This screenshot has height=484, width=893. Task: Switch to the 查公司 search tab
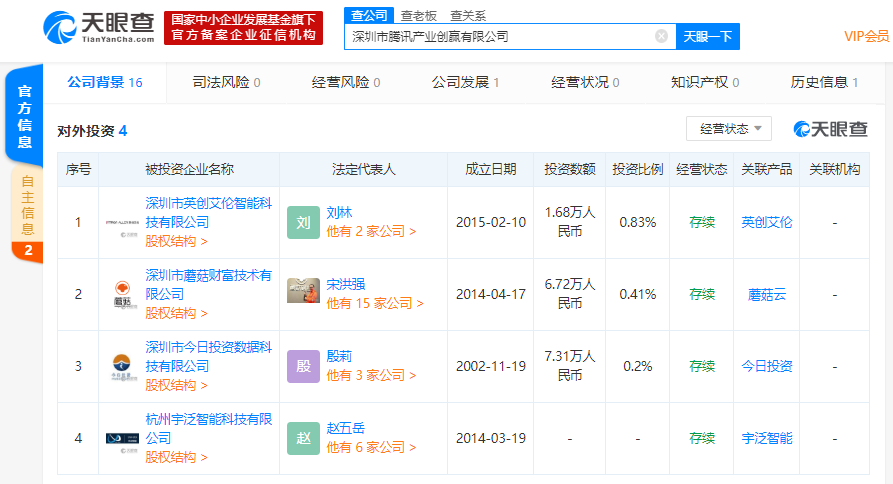pos(369,15)
